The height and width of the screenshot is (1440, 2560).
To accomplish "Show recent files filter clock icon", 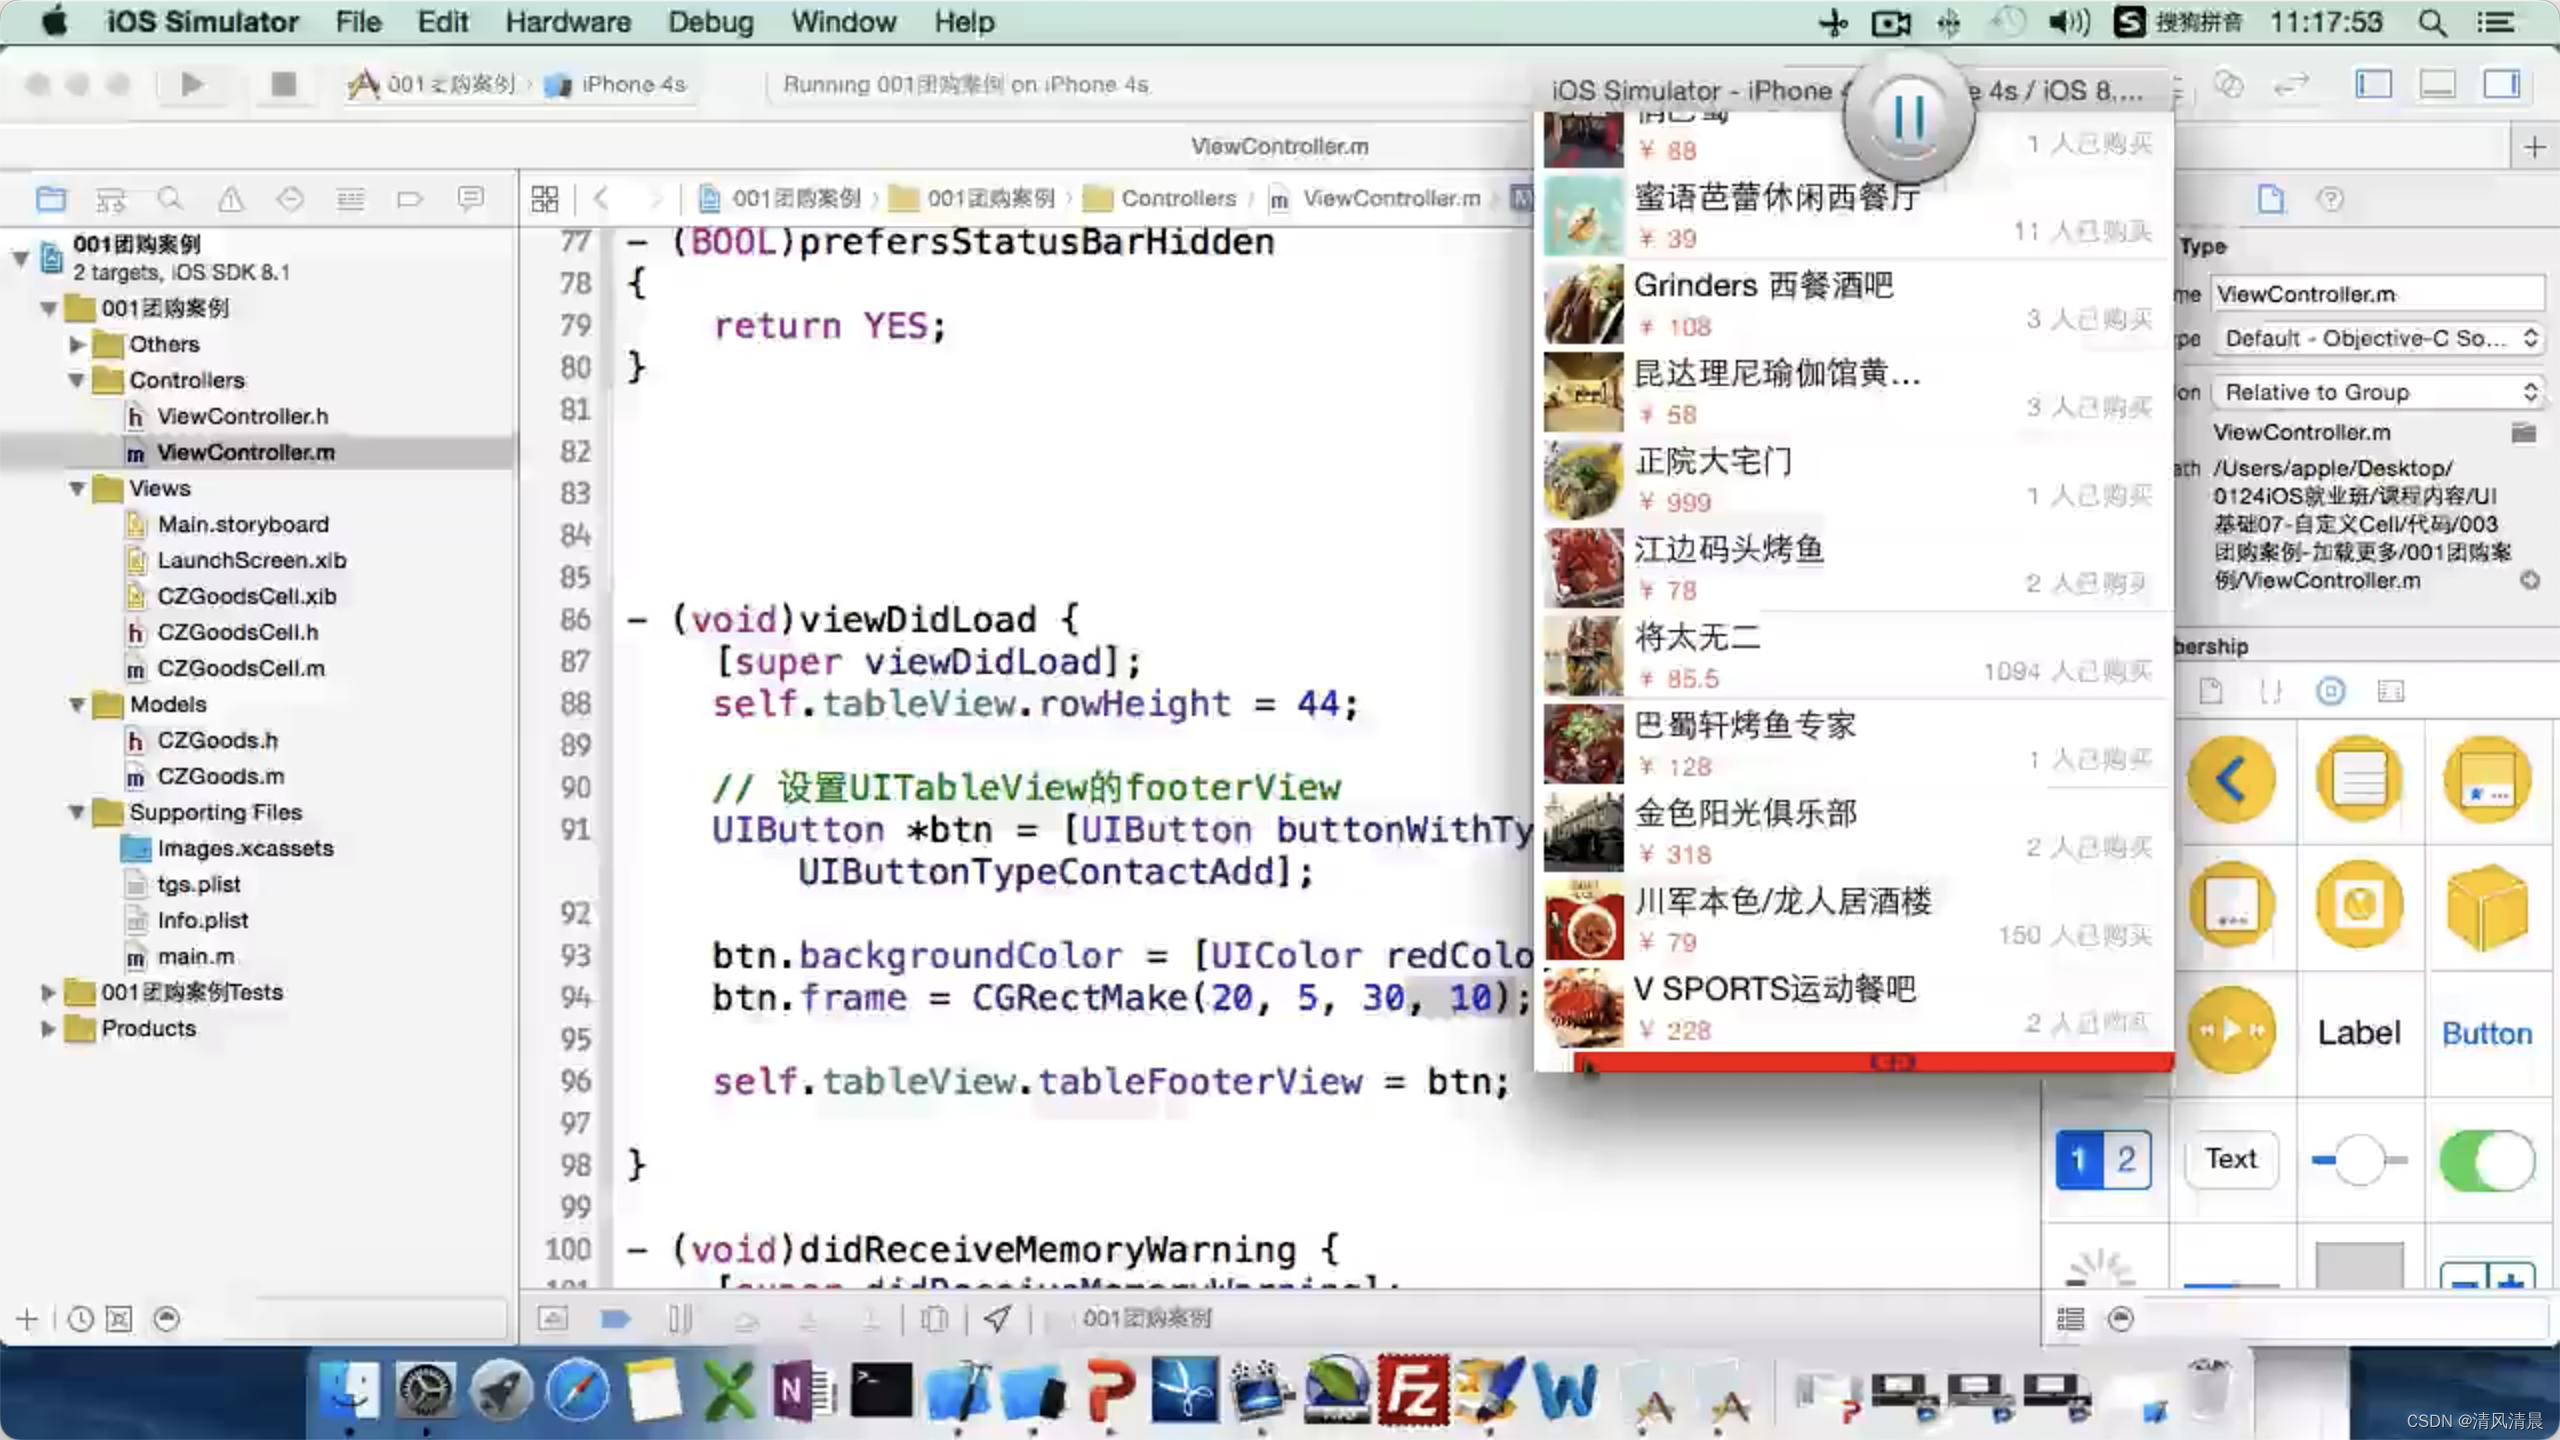I will [x=80, y=1319].
